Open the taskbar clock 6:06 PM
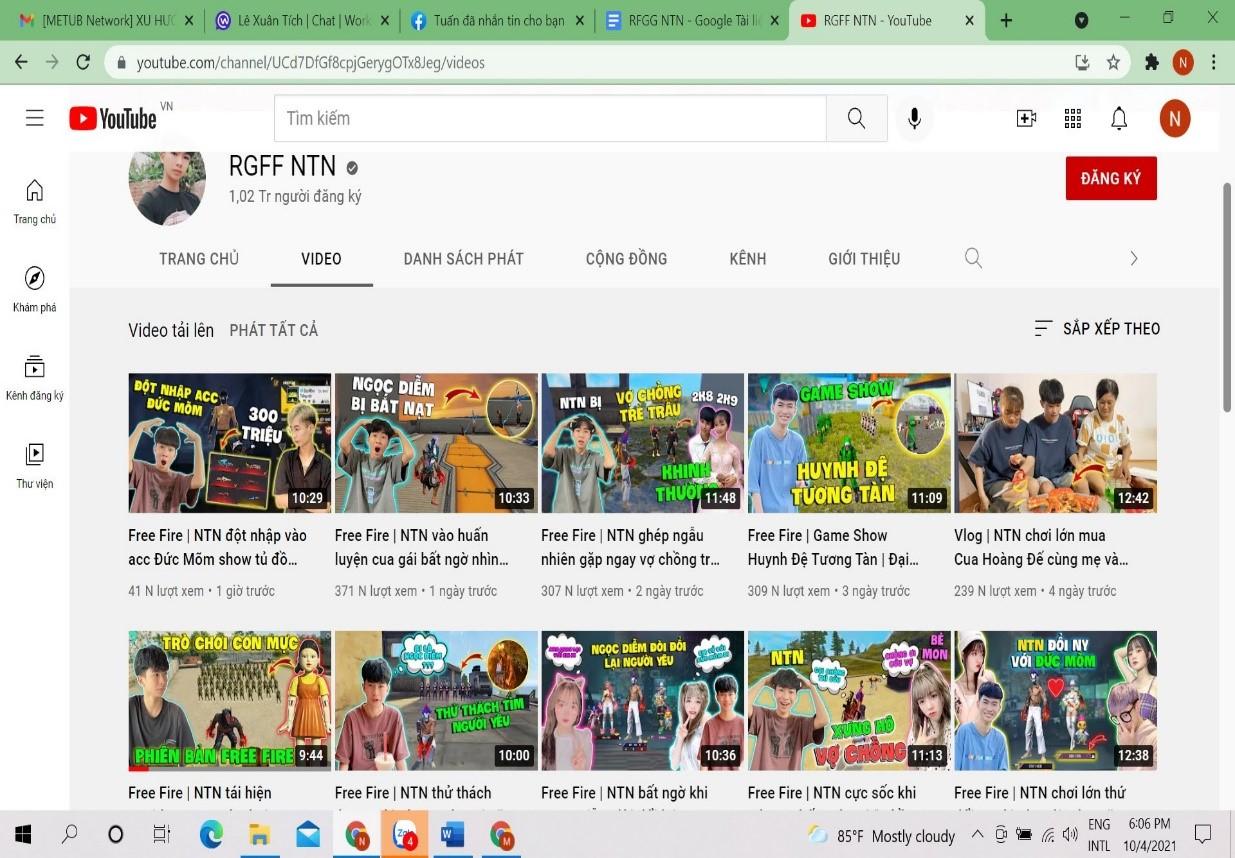 tap(1149, 834)
